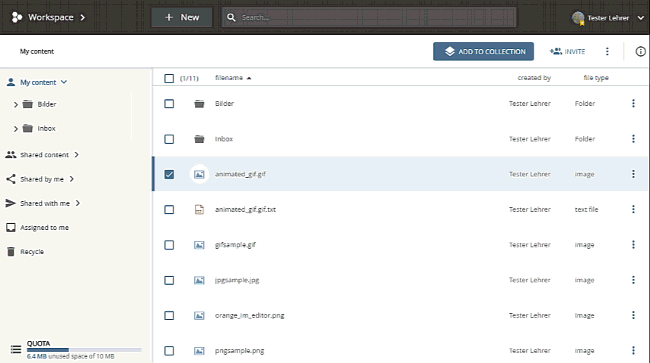The width and height of the screenshot is (650, 363).
Task: Expand the Inbox folder in sidebar tree
Action: point(16,129)
